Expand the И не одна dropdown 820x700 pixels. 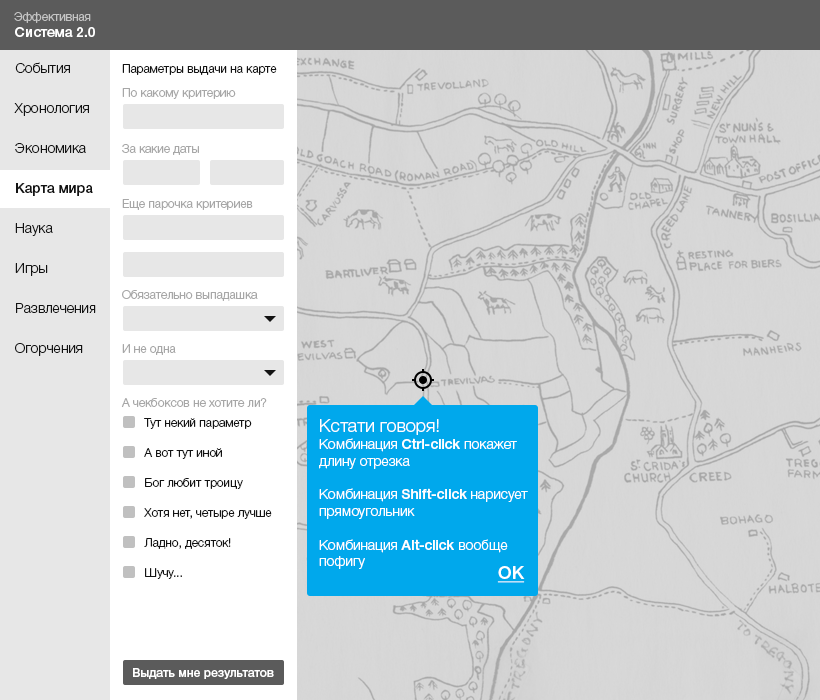(203, 373)
